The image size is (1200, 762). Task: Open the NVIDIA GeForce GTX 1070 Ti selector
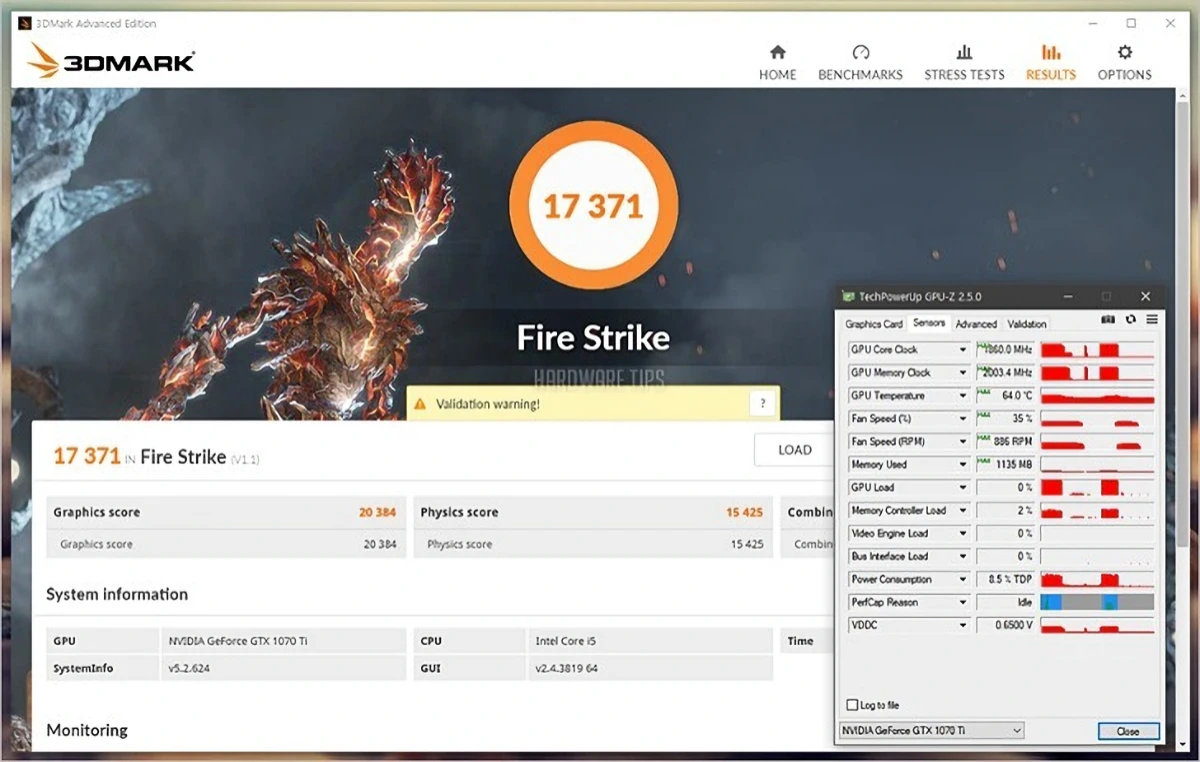[932, 731]
